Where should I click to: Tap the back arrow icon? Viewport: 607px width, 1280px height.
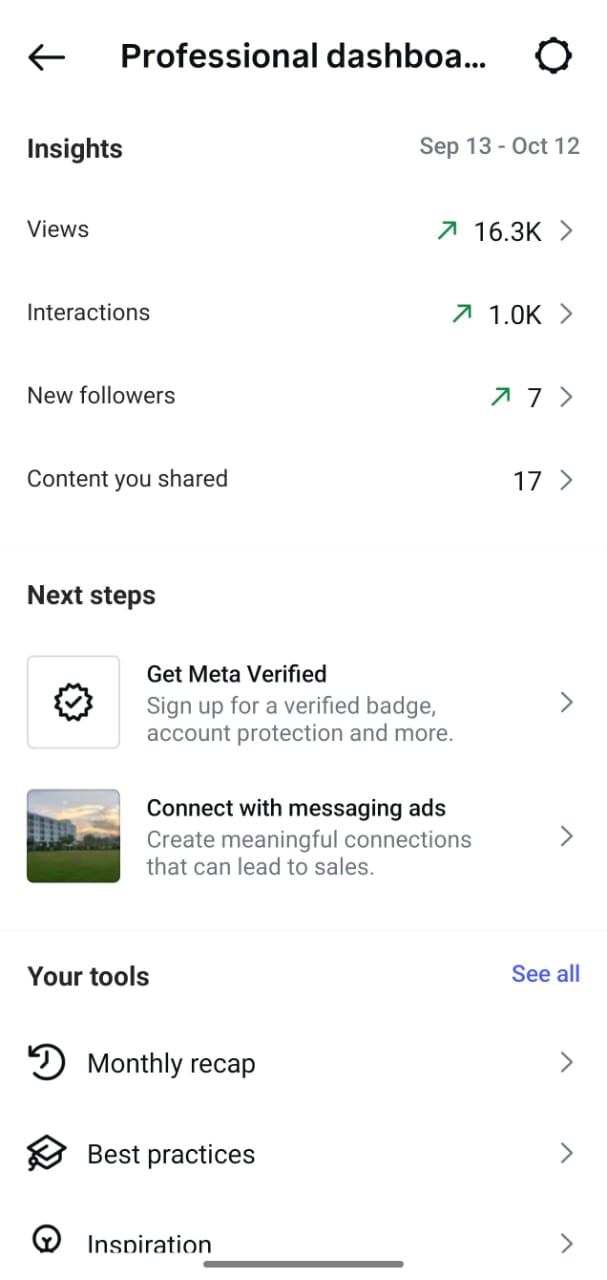pyautogui.click(x=46, y=58)
